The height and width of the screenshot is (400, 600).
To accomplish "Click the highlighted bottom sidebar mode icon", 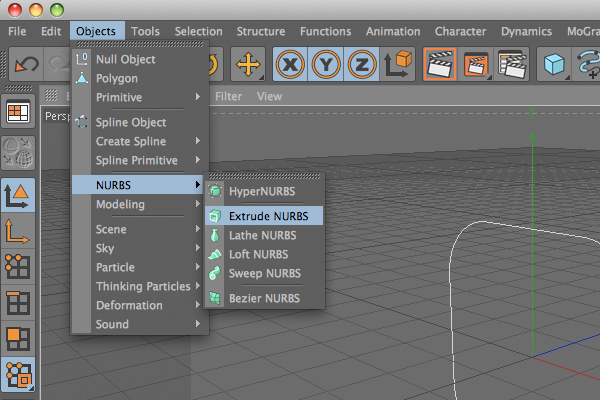I will click(18, 374).
